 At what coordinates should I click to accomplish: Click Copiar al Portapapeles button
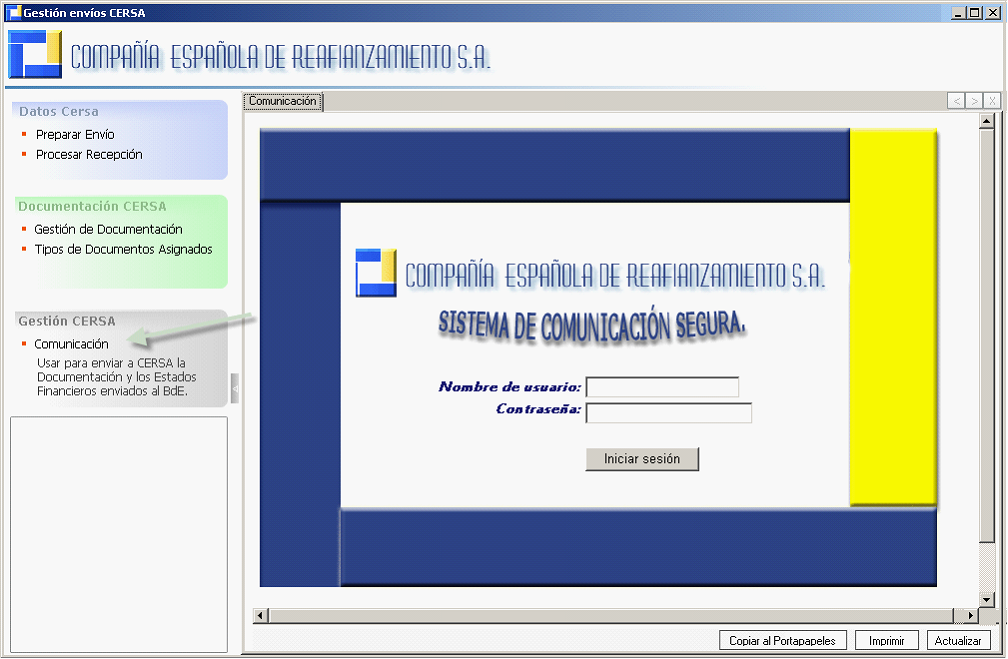[782, 640]
